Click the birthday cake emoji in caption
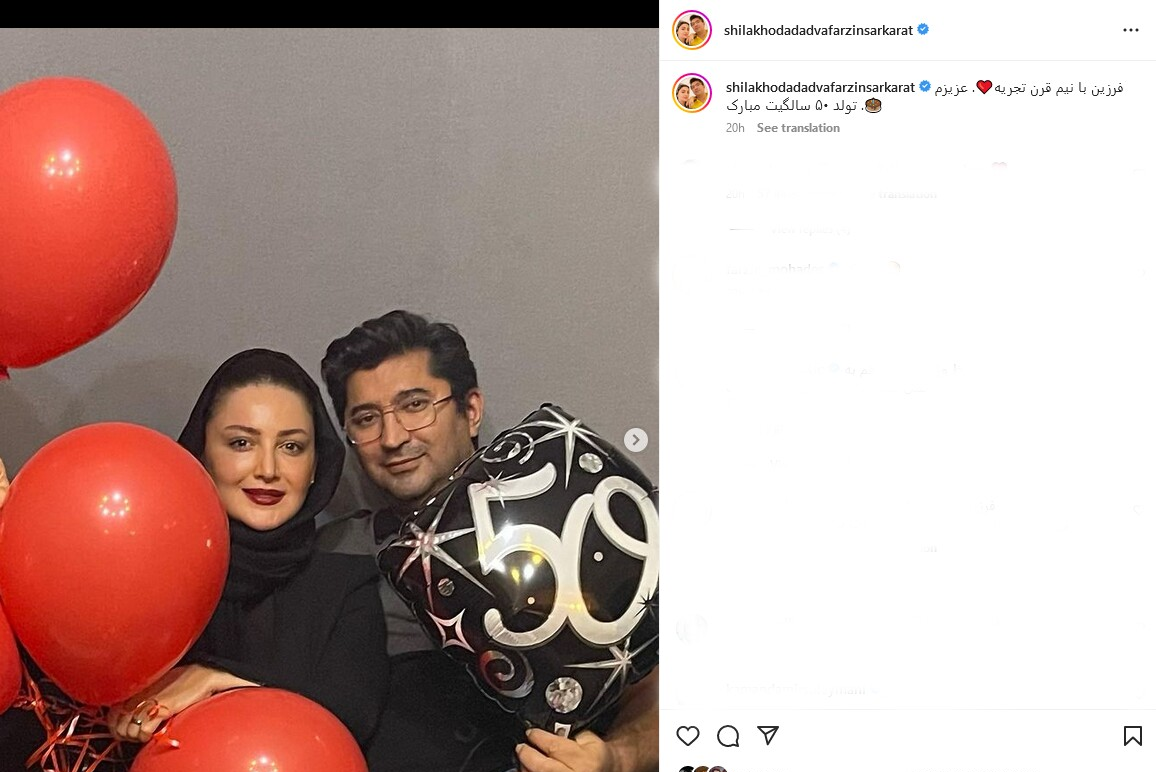Screen dimensions: 1156x772 click(x=873, y=105)
